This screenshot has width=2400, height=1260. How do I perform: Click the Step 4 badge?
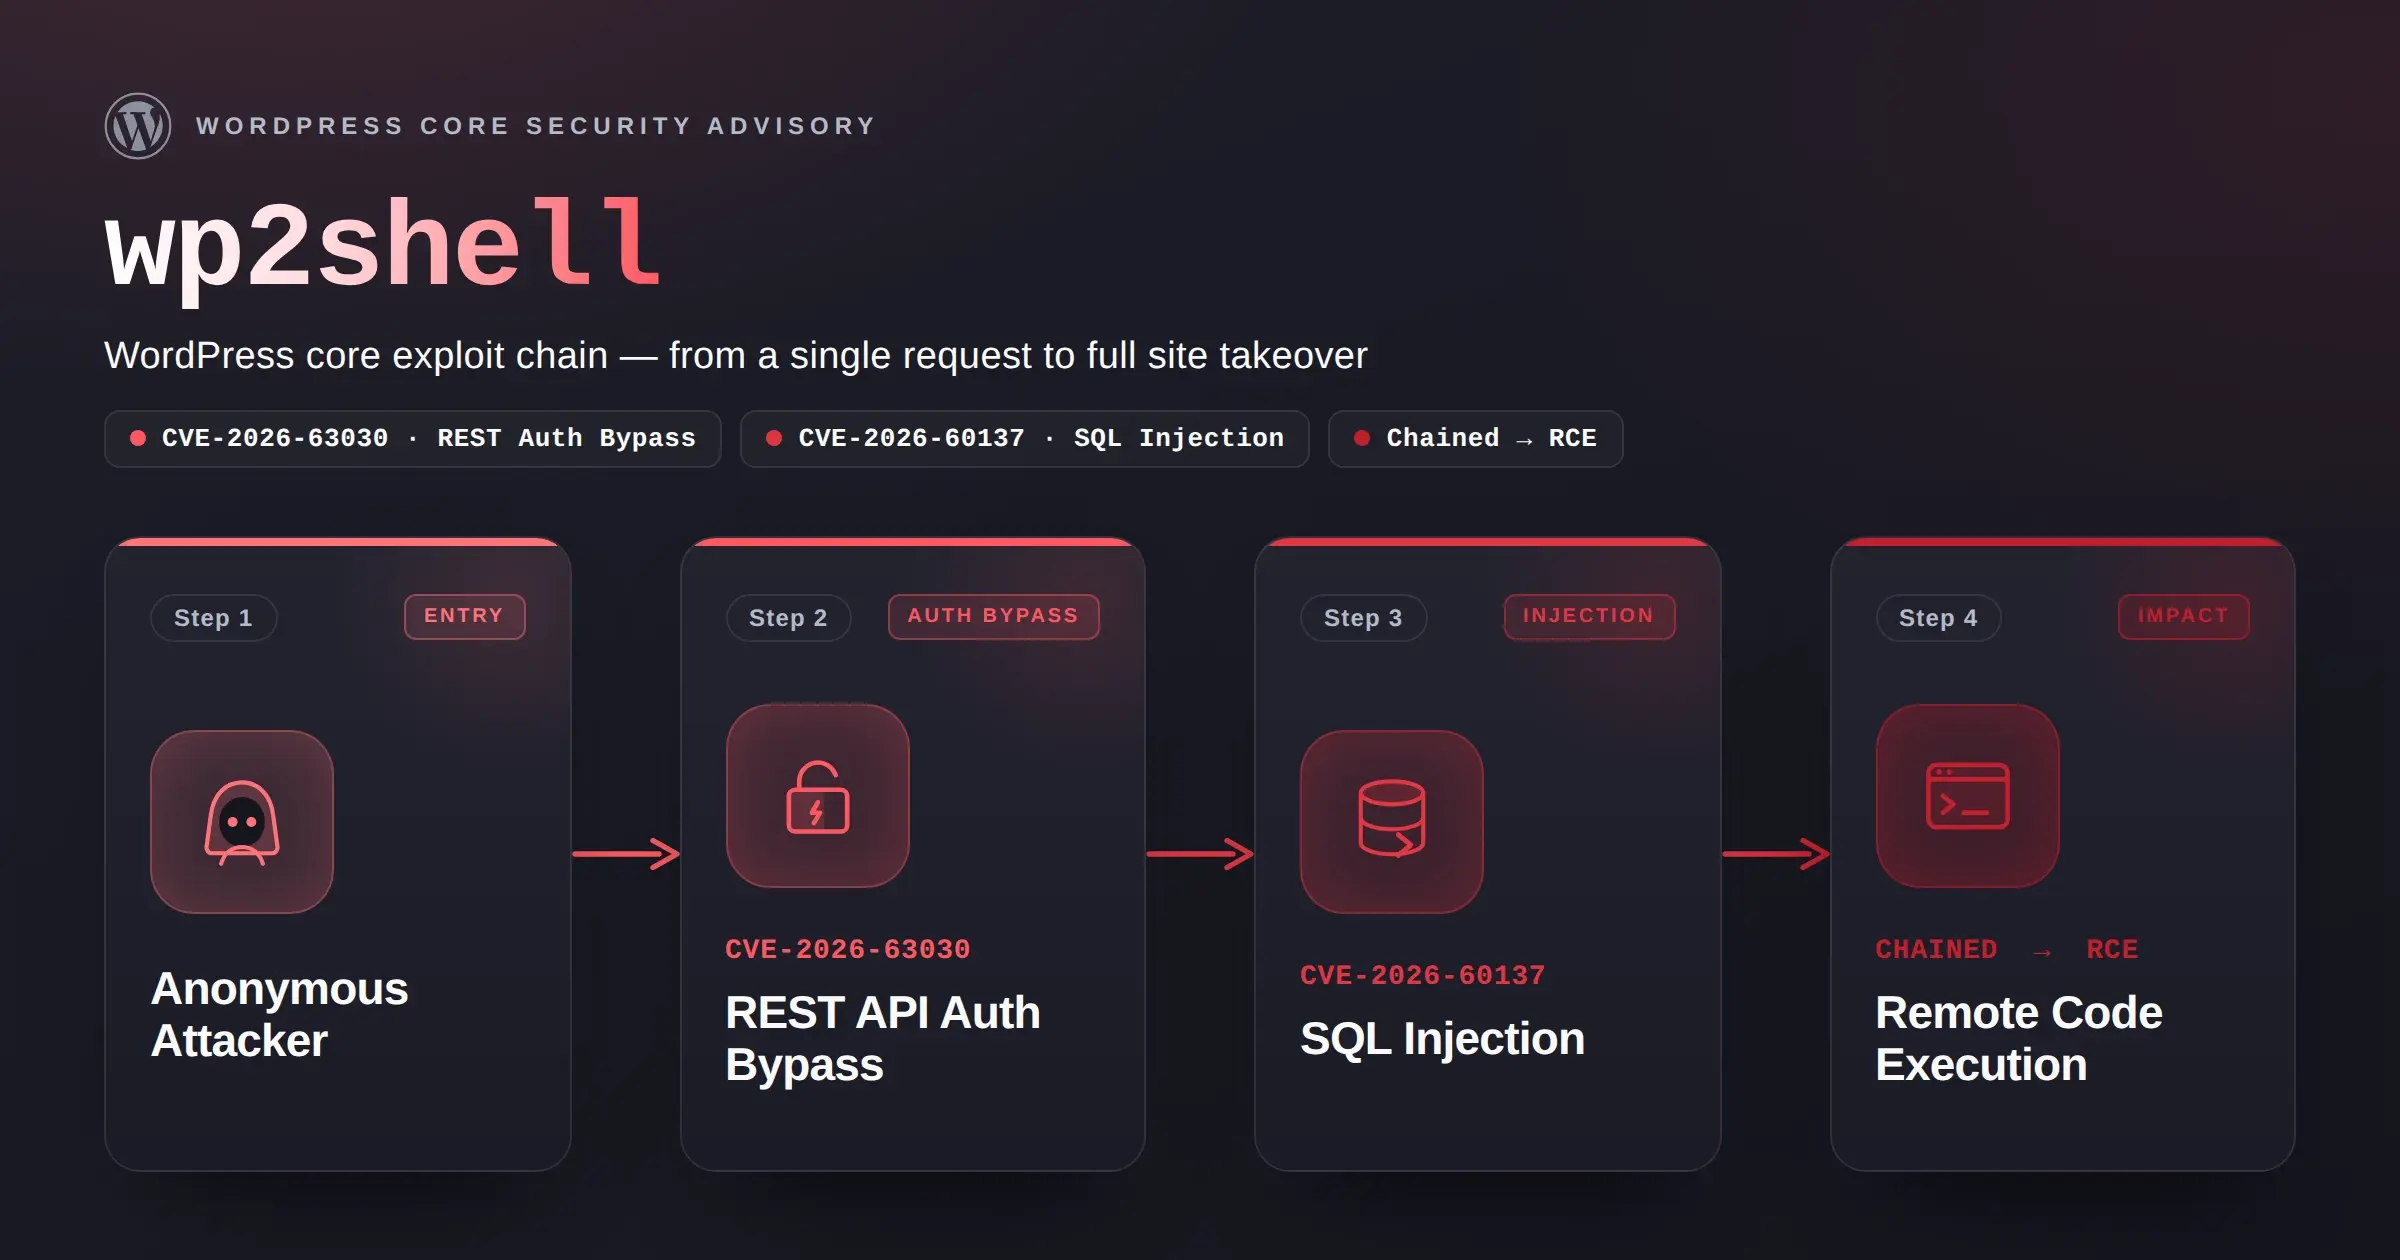(x=1939, y=618)
